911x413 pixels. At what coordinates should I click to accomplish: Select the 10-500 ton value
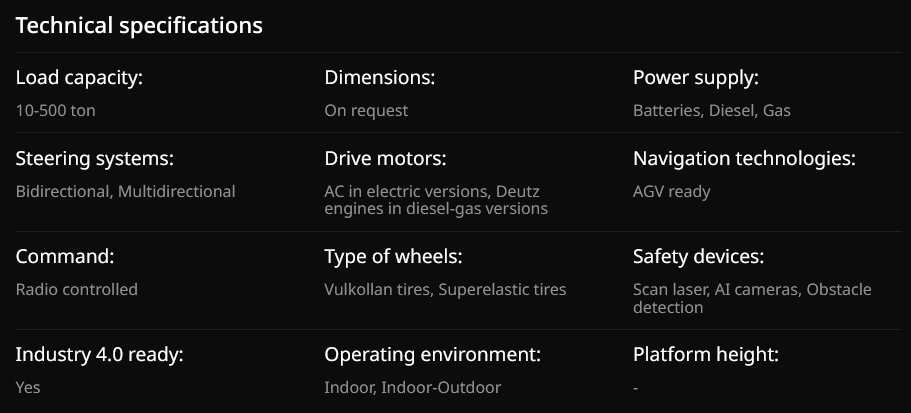point(56,110)
